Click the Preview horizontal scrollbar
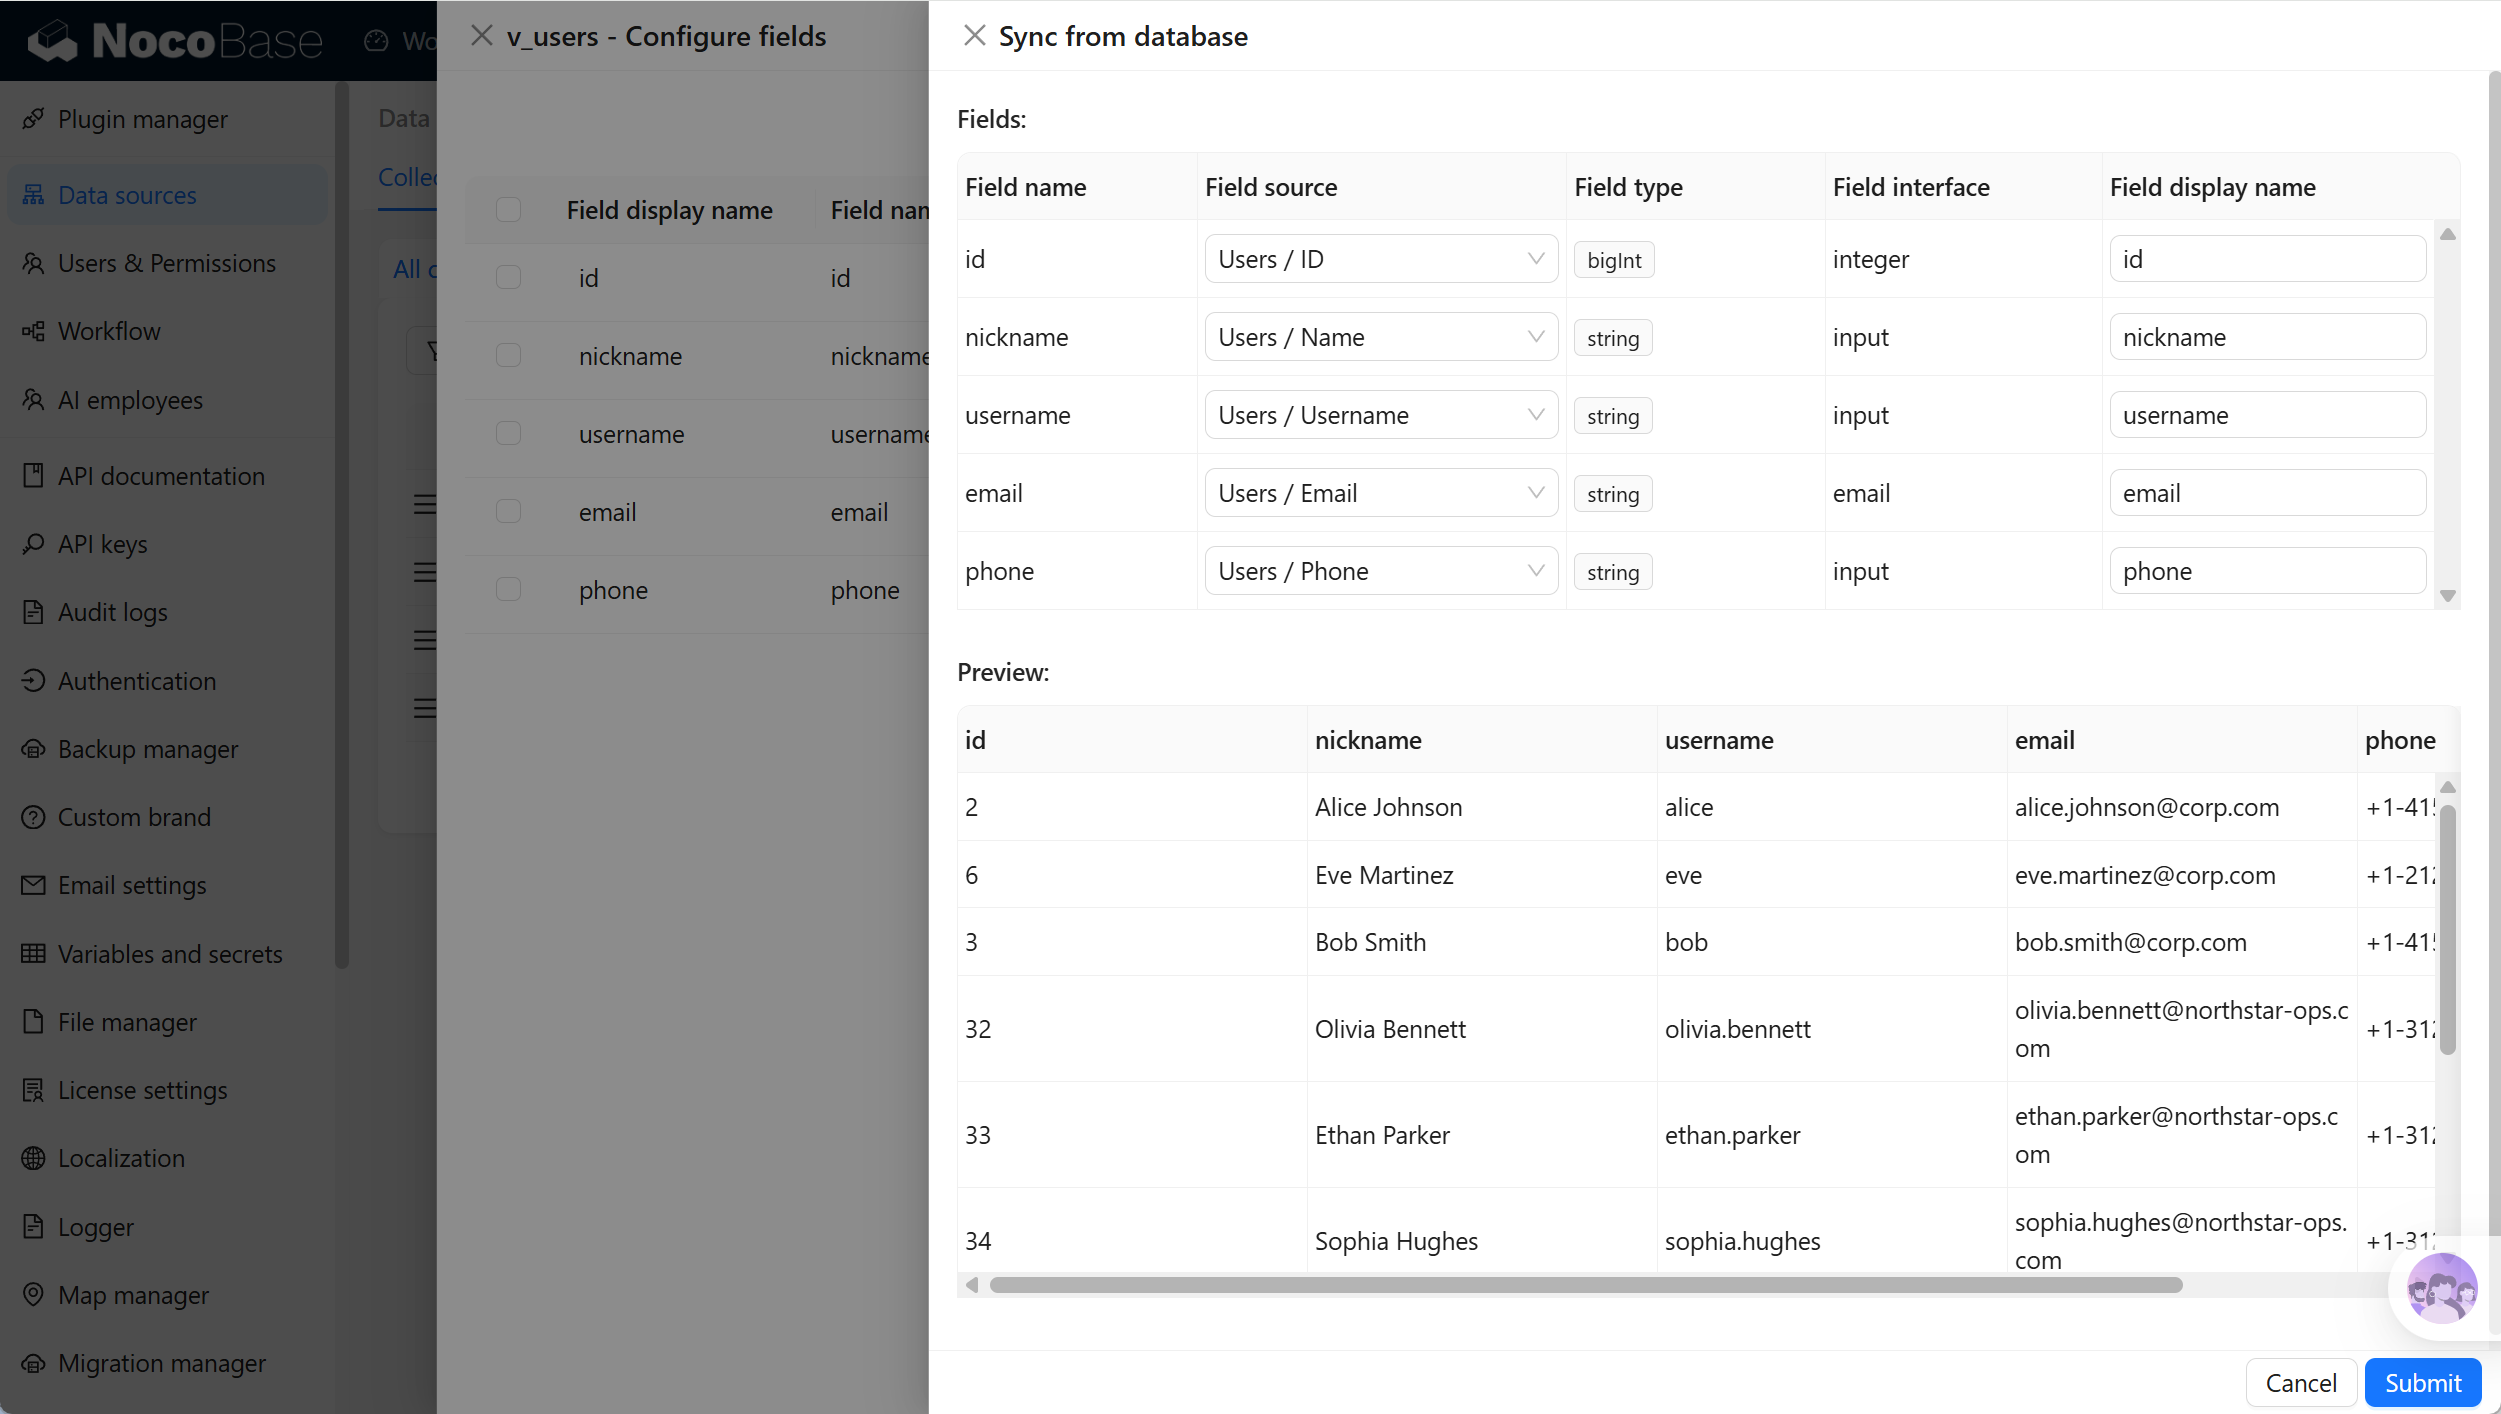2501x1414 pixels. click(x=1586, y=1285)
